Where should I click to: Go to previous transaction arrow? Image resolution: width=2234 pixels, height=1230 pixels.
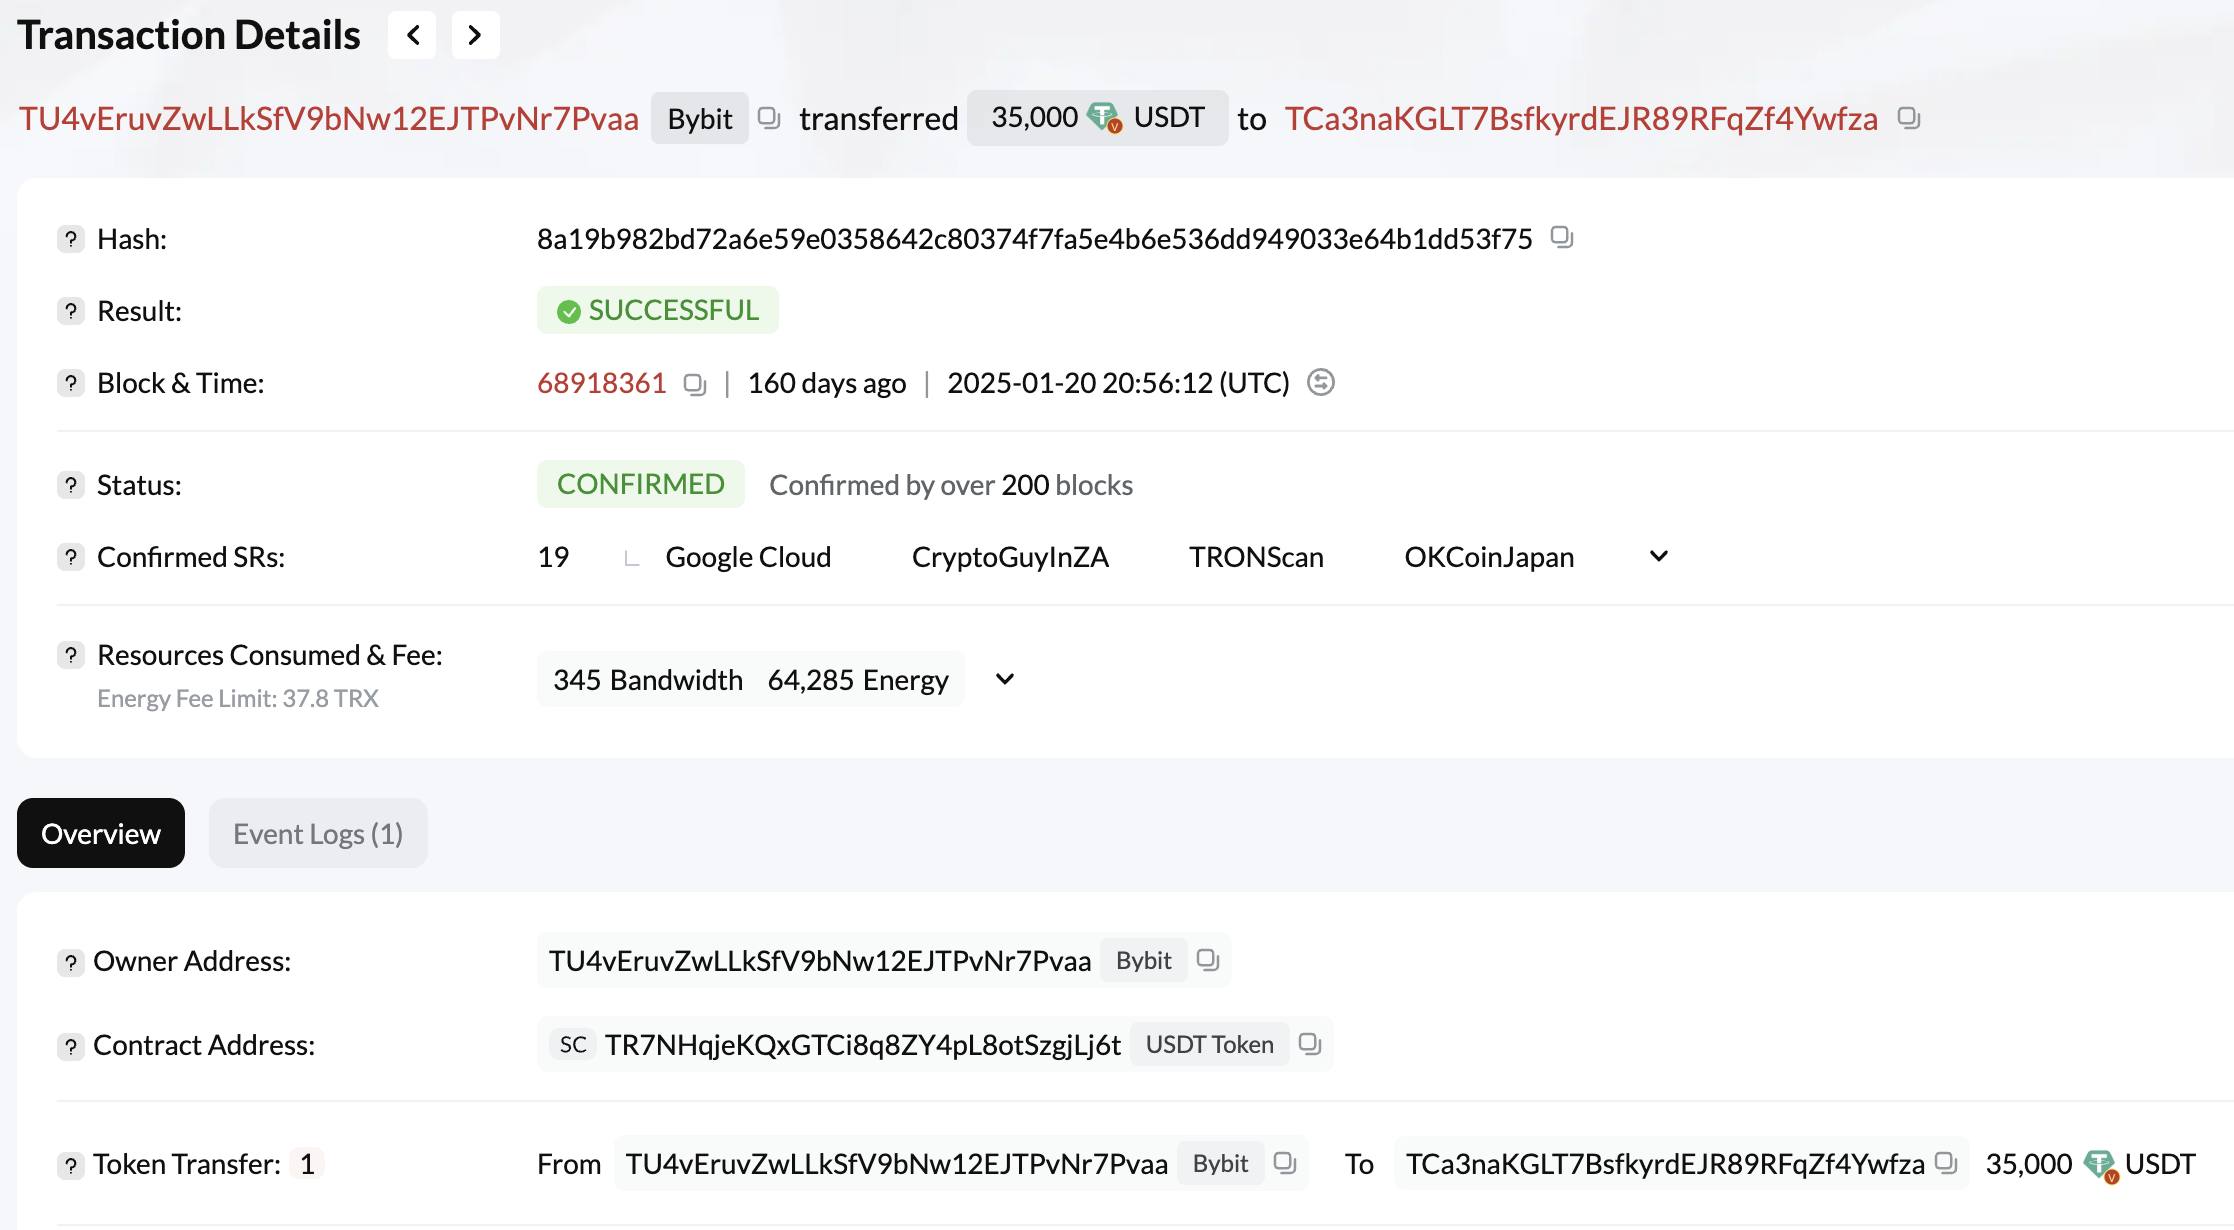click(x=412, y=36)
